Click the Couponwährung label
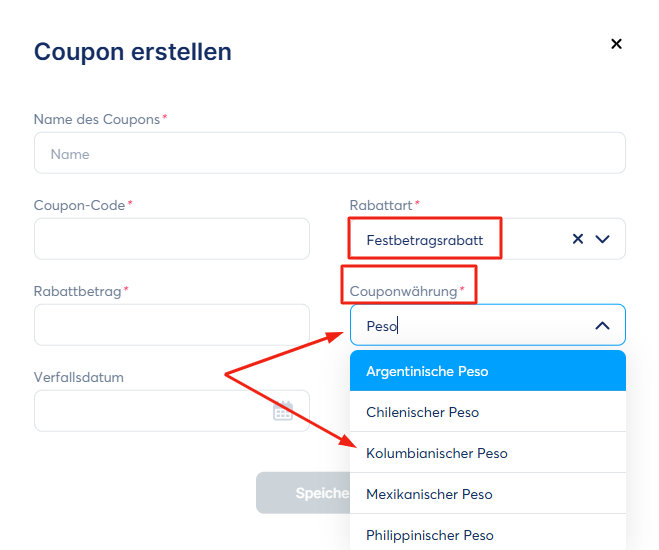The width and height of the screenshot is (659, 550). [x=403, y=291]
